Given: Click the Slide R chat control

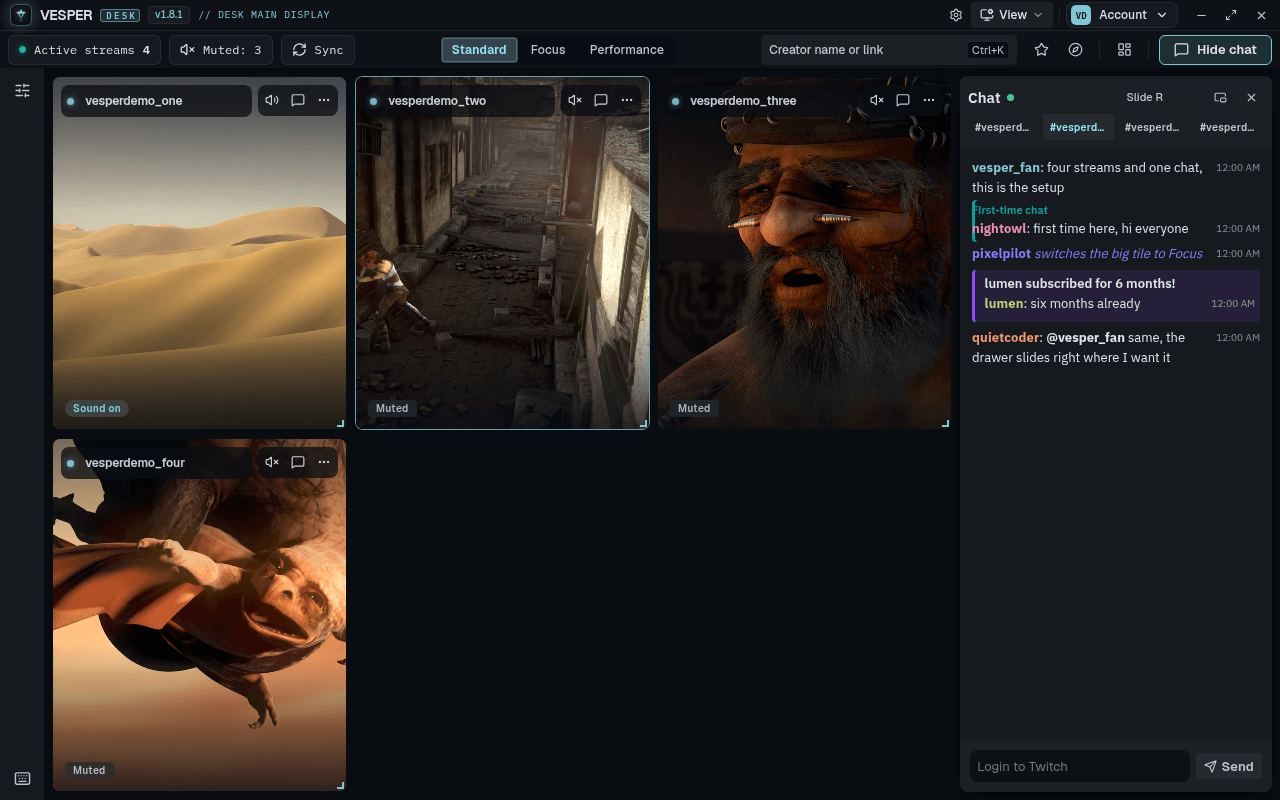Looking at the screenshot, I should click(1145, 98).
